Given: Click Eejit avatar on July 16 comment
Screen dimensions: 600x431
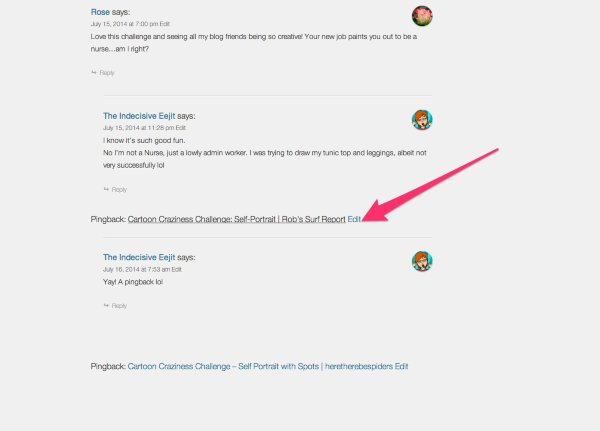Looking at the screenshot, I should pyautogui.click(x=422, y=261).
